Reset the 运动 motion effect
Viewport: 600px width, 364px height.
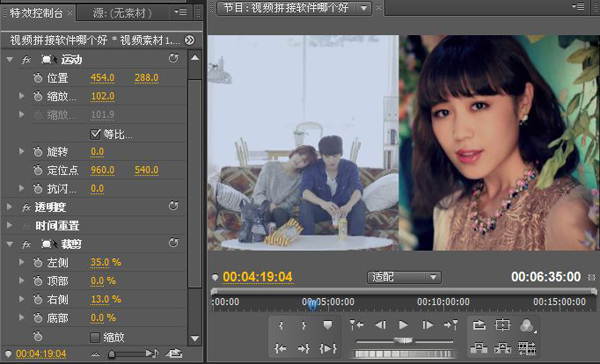174,58
